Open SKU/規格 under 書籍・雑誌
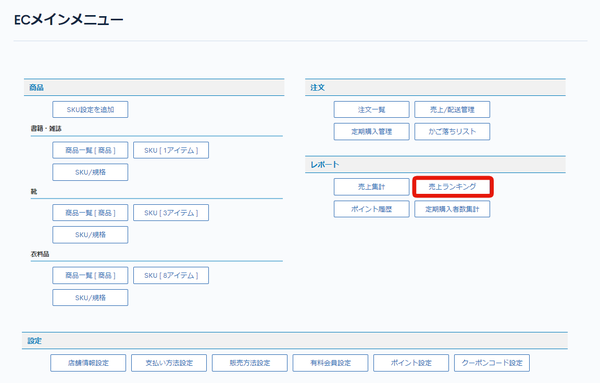 tap(90, 172)
